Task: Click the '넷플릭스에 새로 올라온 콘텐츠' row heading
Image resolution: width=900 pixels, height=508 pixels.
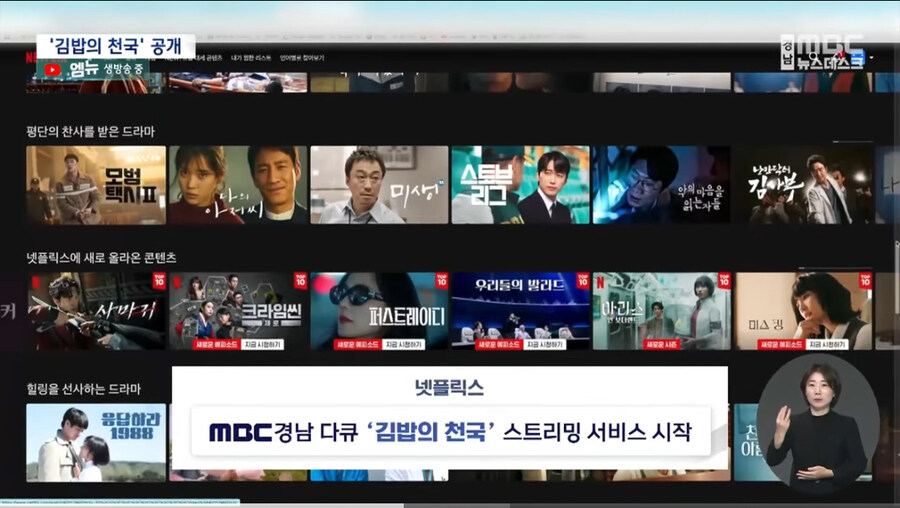Action: pos(101,258)
